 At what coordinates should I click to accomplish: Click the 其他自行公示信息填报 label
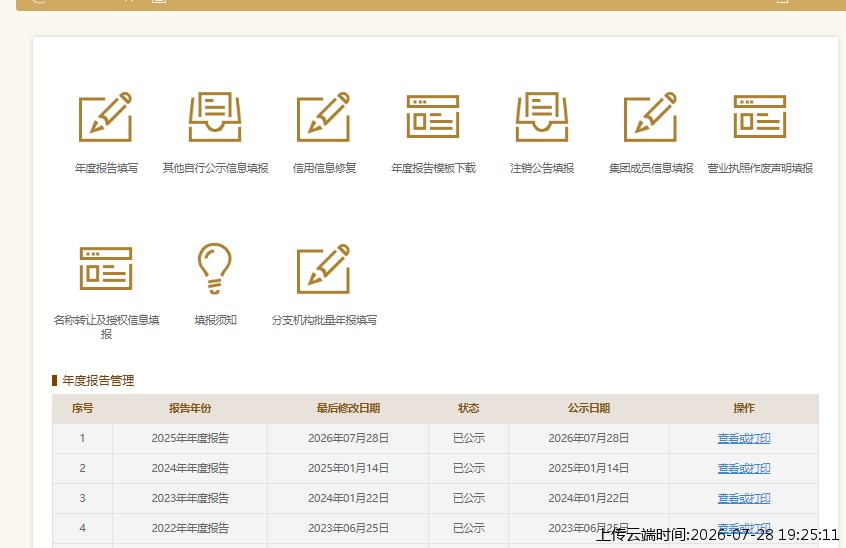coord(215,168)
